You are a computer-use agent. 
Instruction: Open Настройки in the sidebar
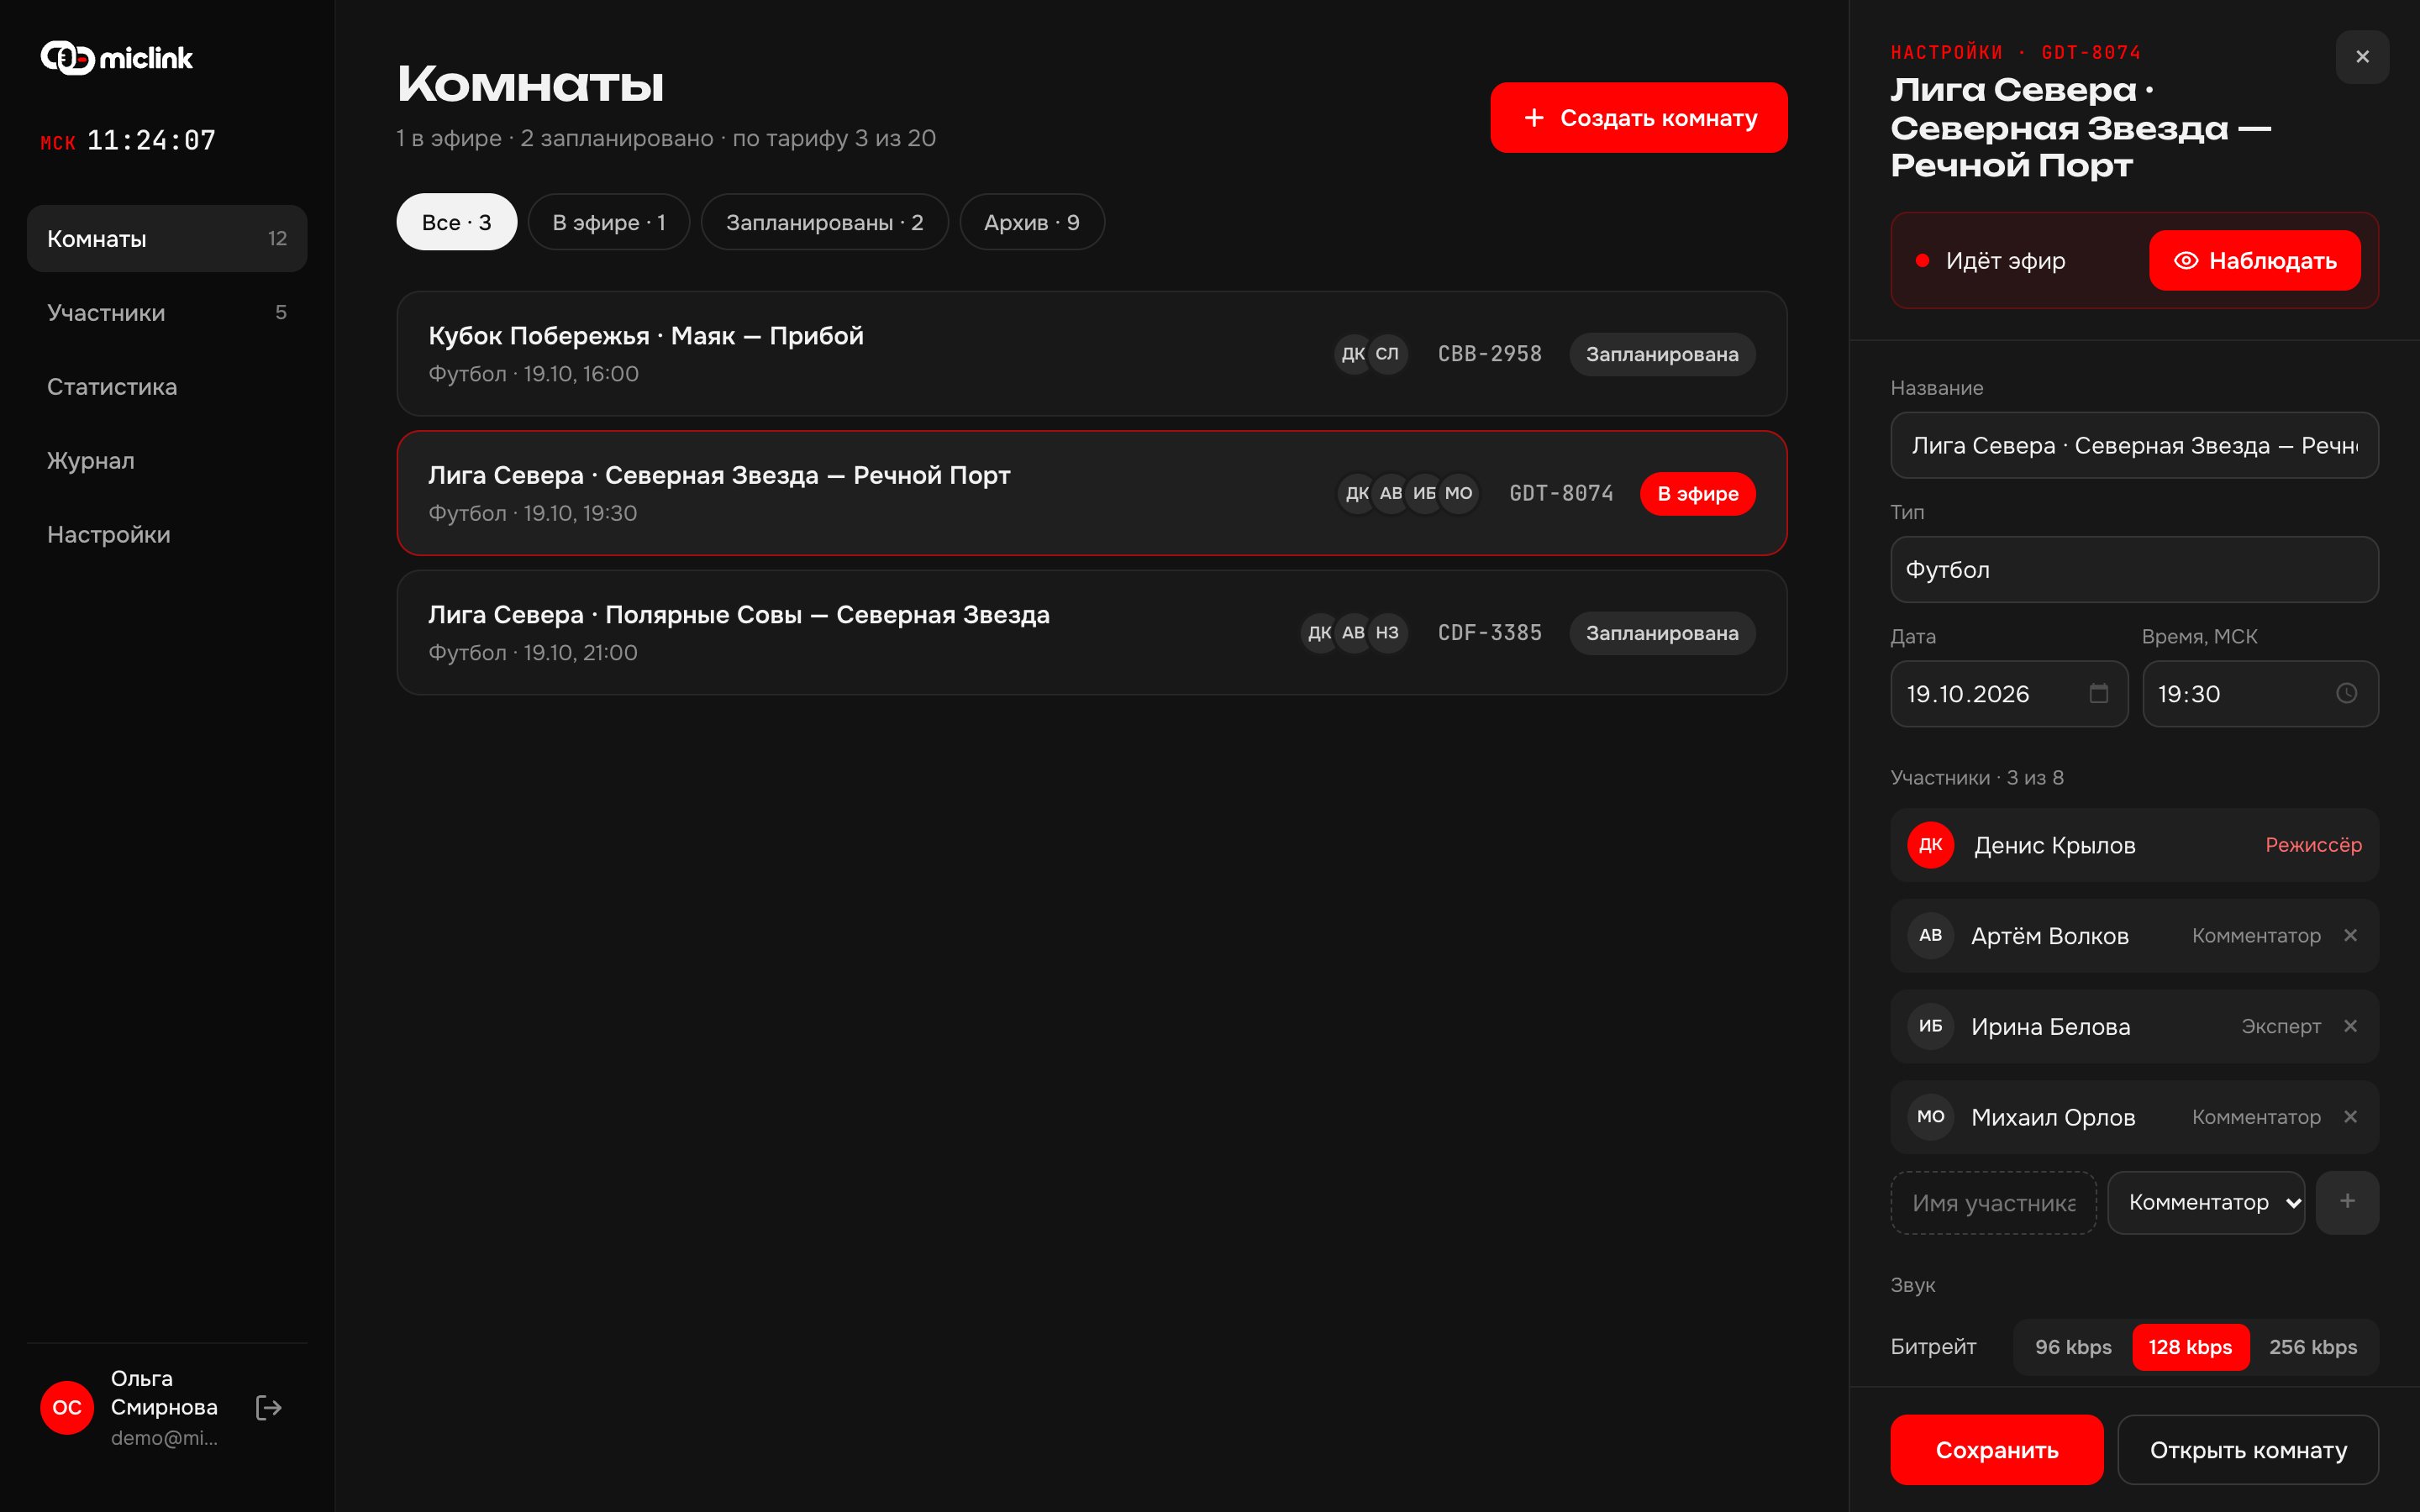(x=167, y=535)
